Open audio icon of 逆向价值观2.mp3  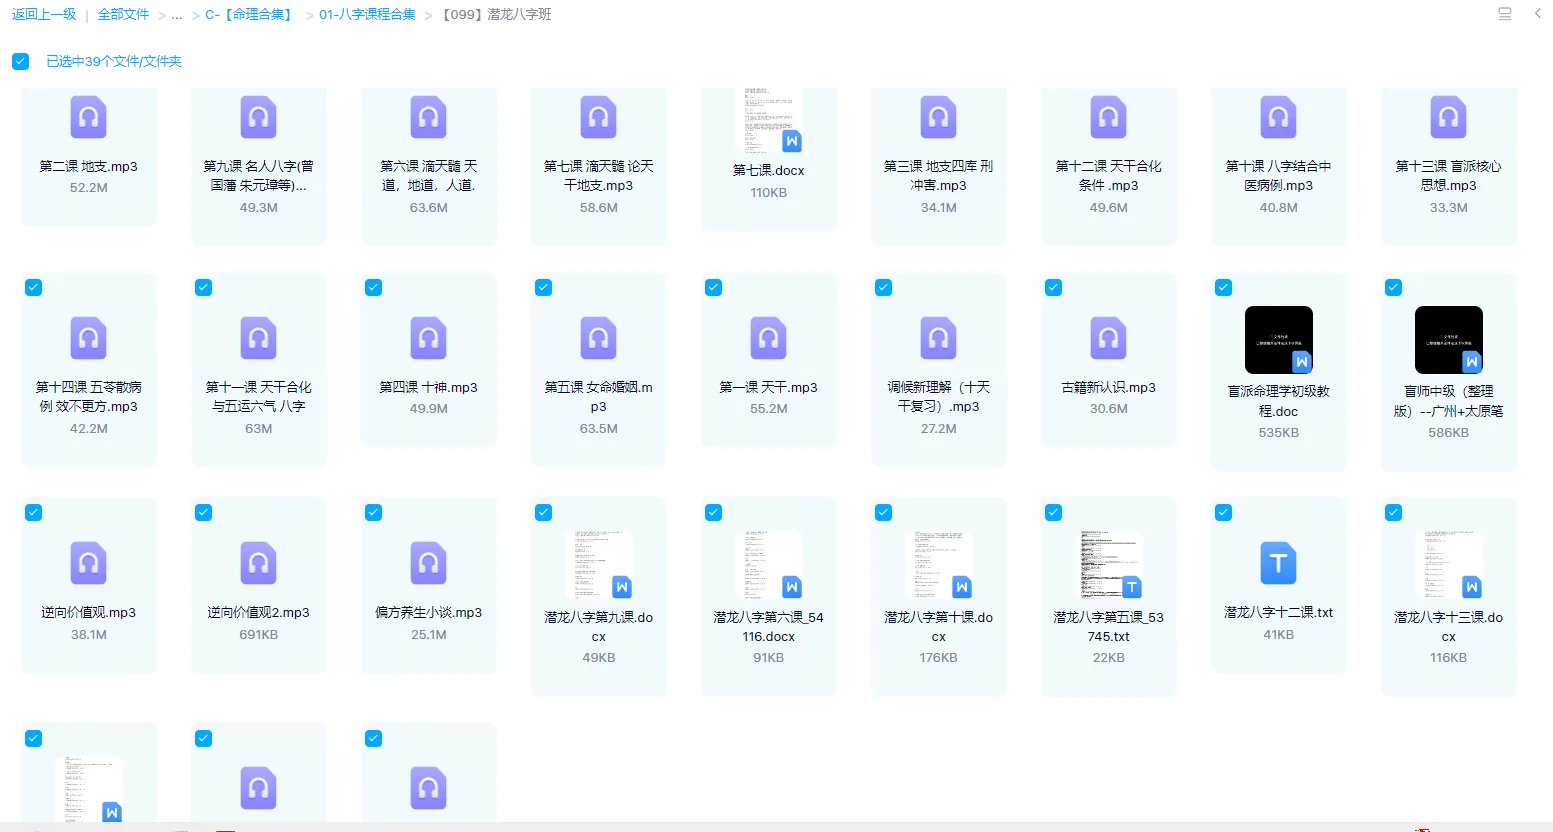[258, 563]
